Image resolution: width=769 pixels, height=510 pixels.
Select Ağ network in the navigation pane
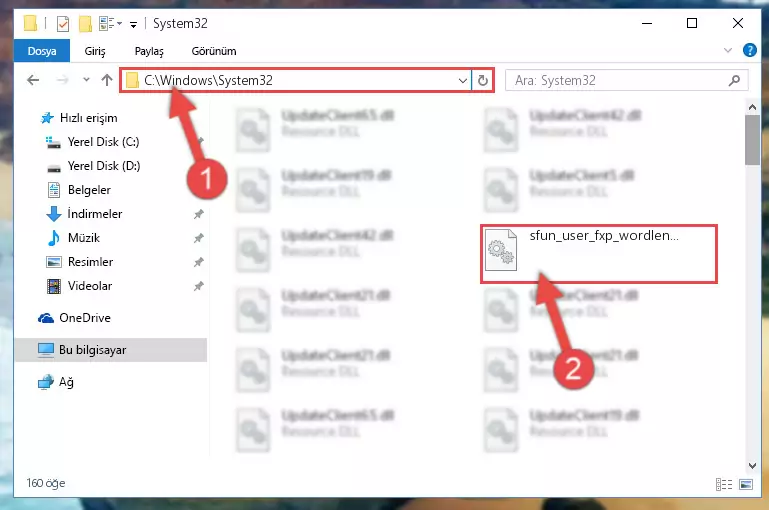(x=66, y=382)
